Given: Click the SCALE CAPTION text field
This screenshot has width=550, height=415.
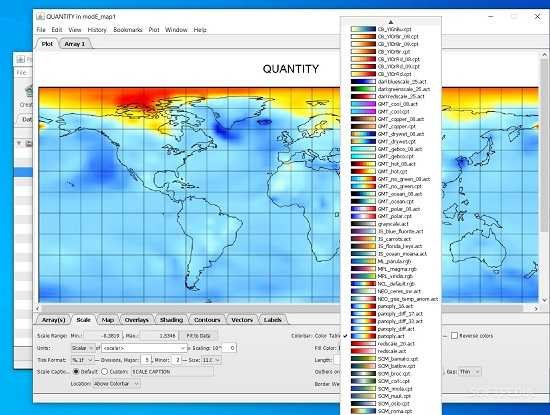Looking at the screenshot, I should [x=172, y=372].
